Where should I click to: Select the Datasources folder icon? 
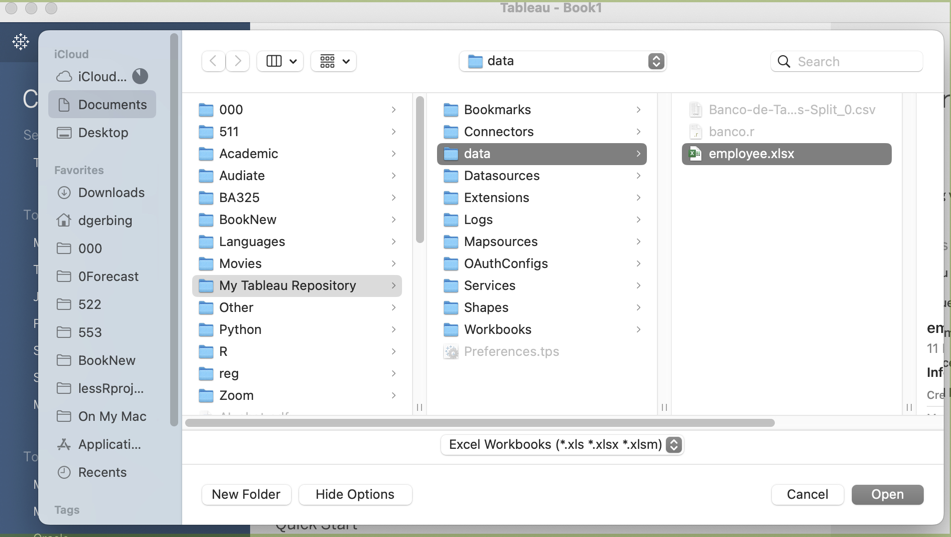click(451, 176)
